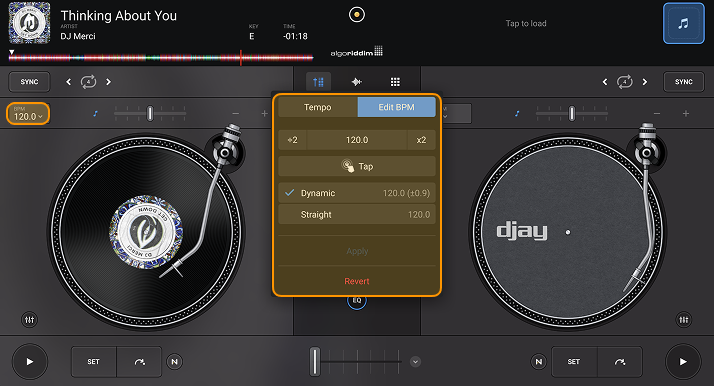Halve the loop length on left deck
The image size is (714, 386).
(x=69, y=82)
